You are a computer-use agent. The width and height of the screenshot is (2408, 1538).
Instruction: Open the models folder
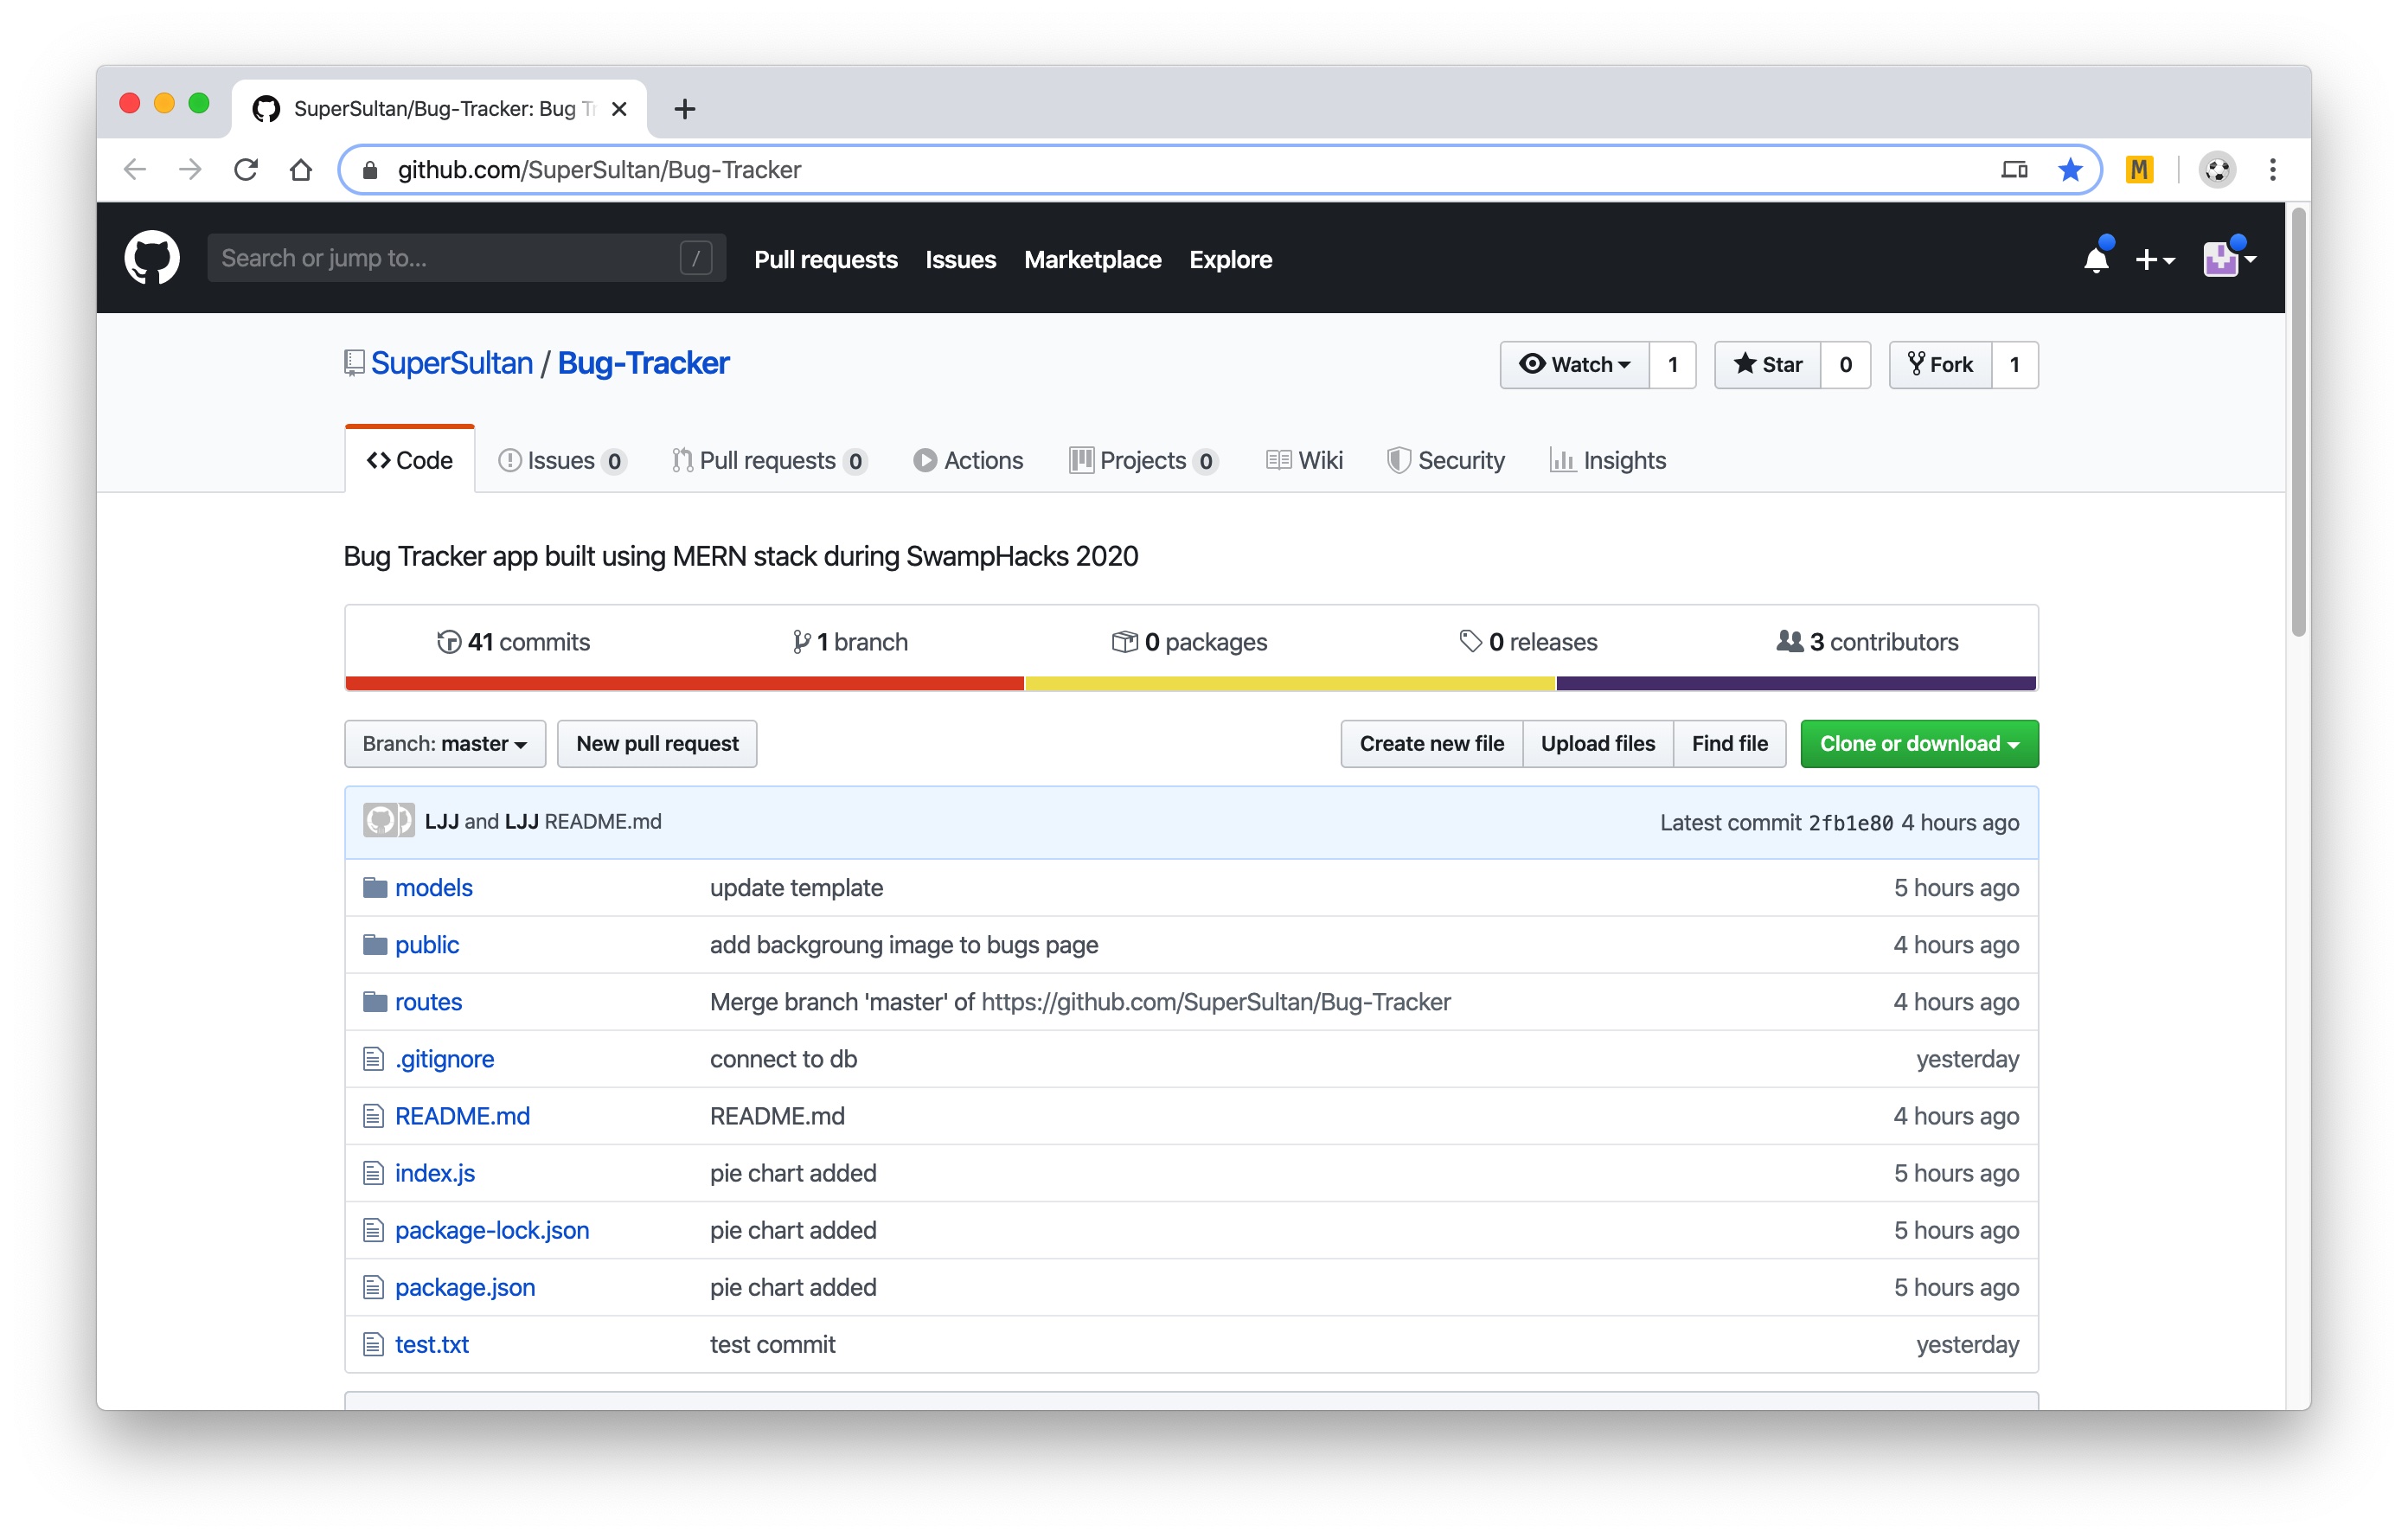pos(433,887)
